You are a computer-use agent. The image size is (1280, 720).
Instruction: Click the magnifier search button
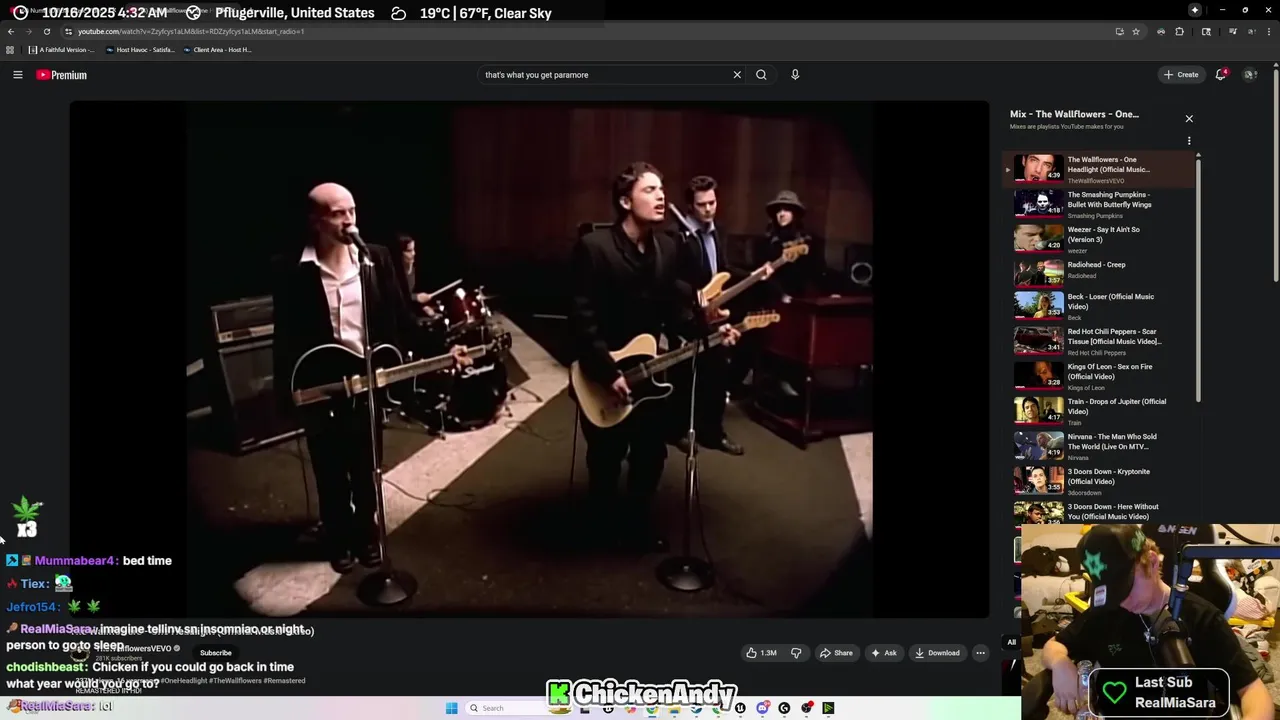tap(761, 75)
